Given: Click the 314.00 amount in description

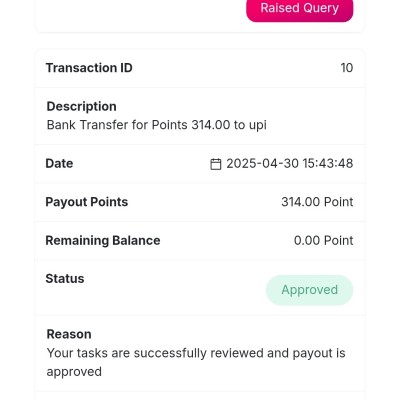Looking at the screenshot, I should click(211, 125).
